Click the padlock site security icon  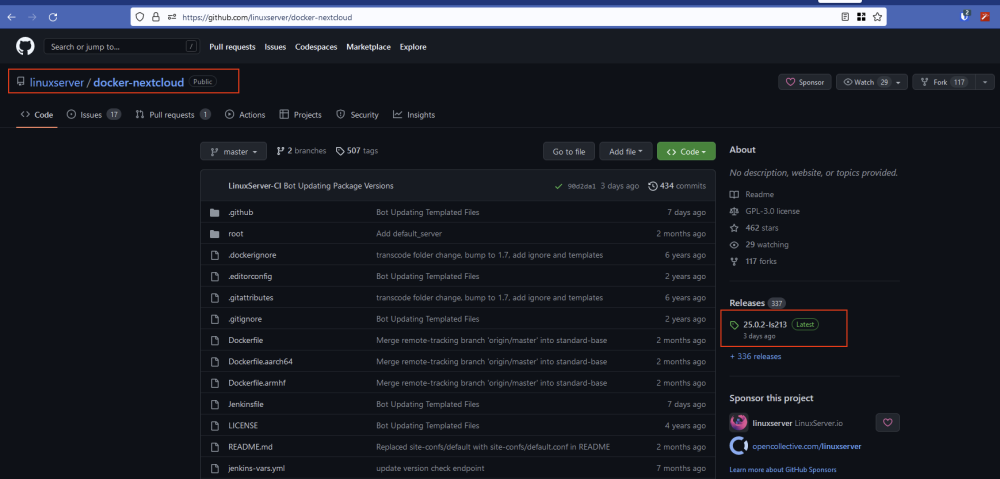click(x=156, y=17)
